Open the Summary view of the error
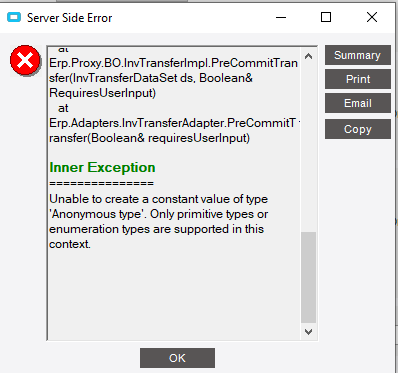Viewport: 398px width, 373px height. (358, 55)
